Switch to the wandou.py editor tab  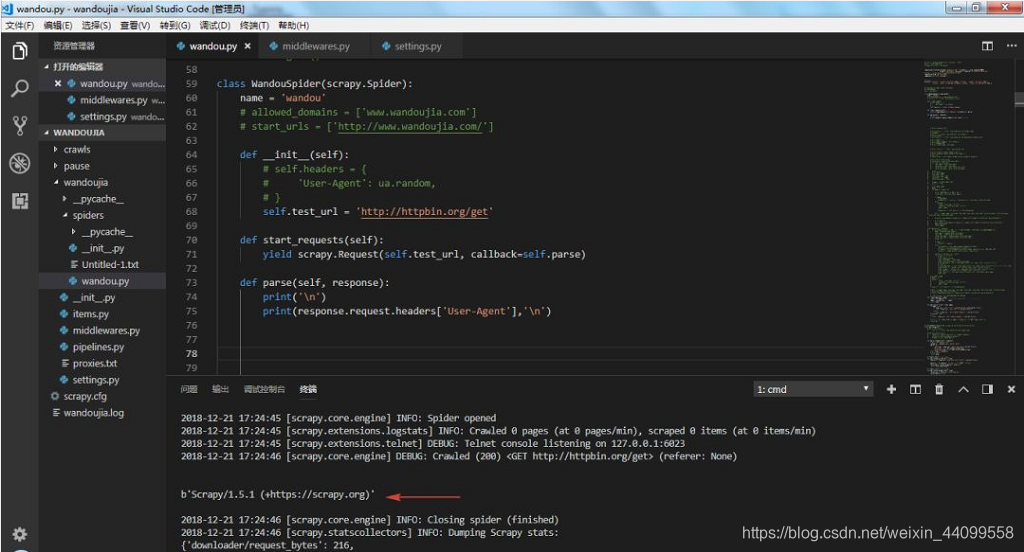coord(214,46)
